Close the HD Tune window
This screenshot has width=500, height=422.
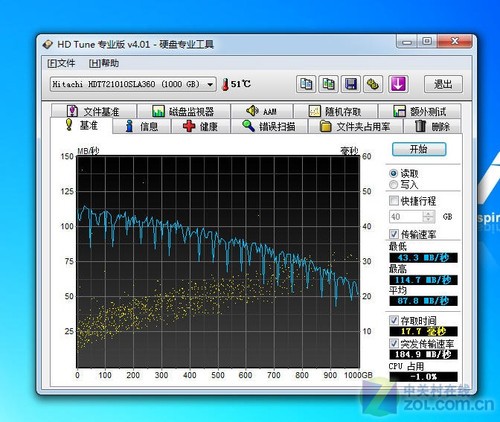coord(455,42)
